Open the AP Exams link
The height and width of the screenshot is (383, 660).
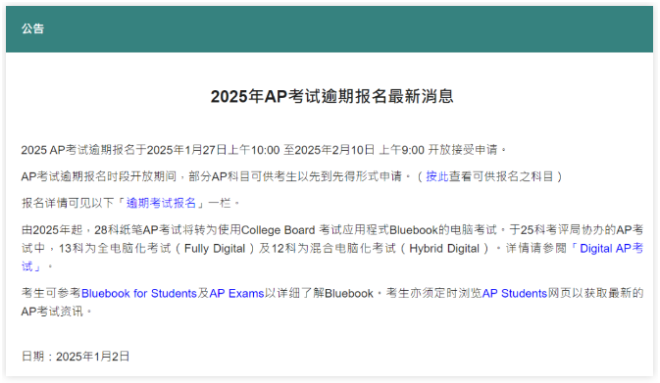click(x=237, y=293)
